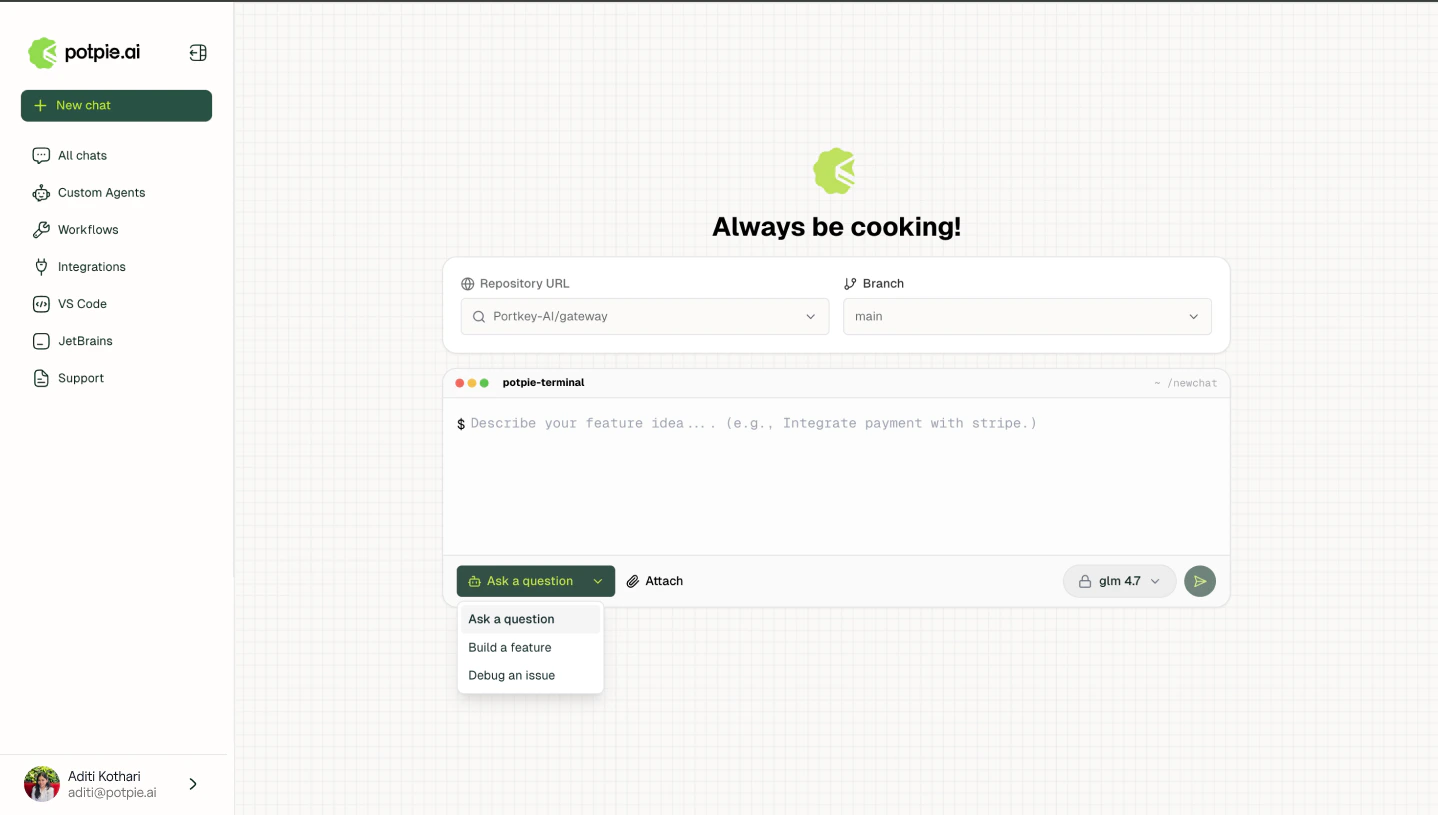The height and width of the screenshot is (815, 1438).
Task: Open Integrations
Action: [92, 267]
